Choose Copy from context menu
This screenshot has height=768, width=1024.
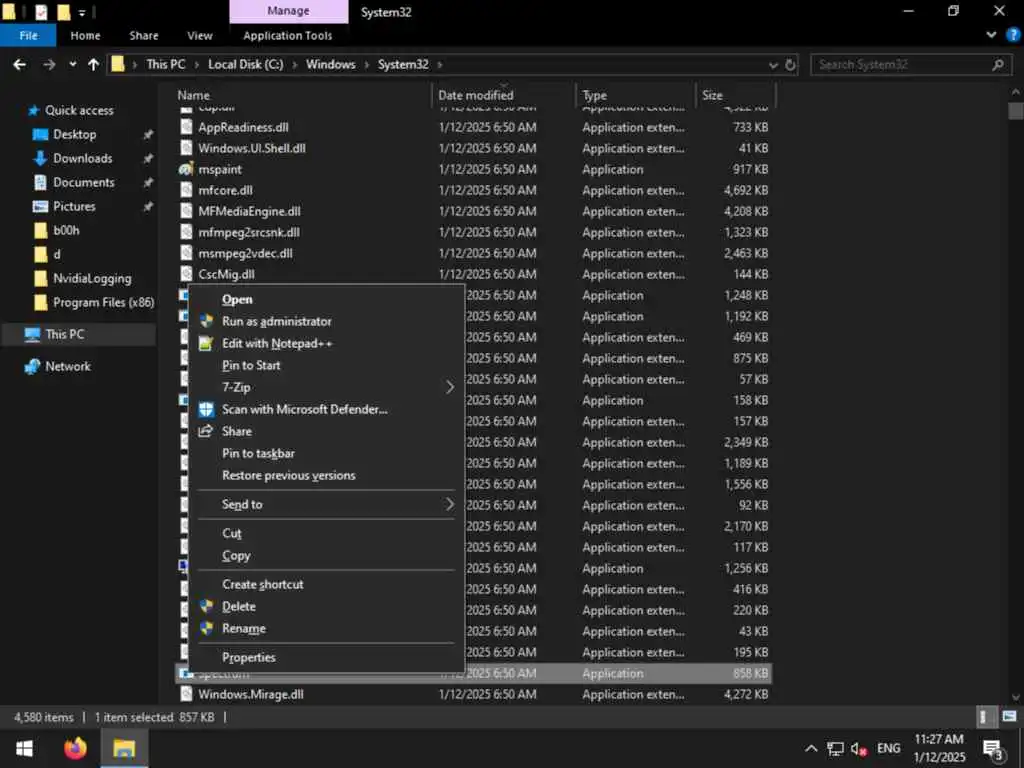236,556
